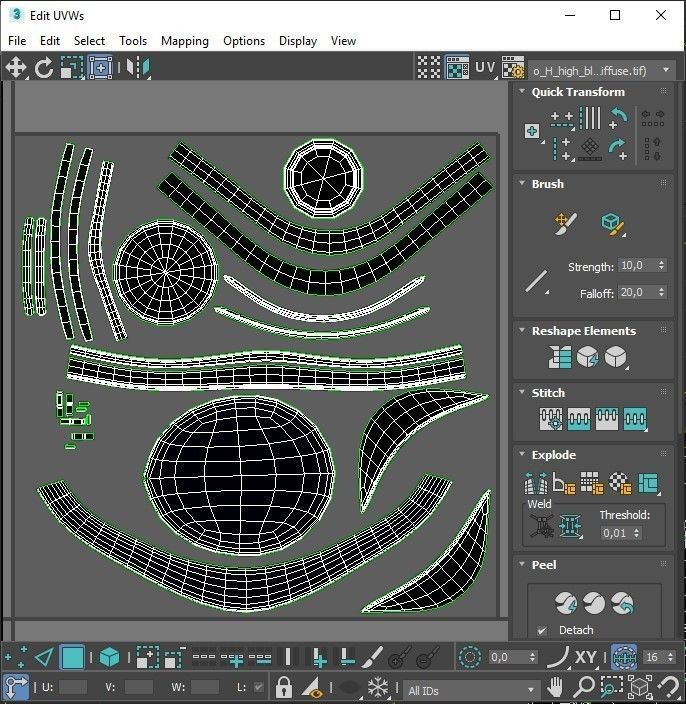This screenshot has height=704, width=686.
Task: Select the Rotate tool
Action: (x=44, y=68)
